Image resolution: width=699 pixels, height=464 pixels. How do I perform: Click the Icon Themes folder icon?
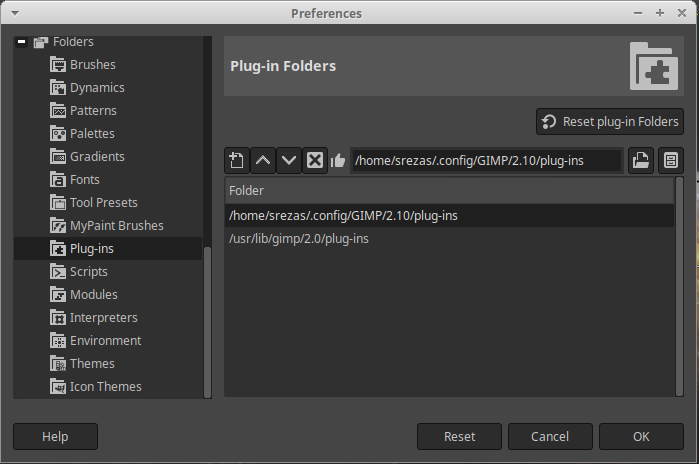coord(58,386)
